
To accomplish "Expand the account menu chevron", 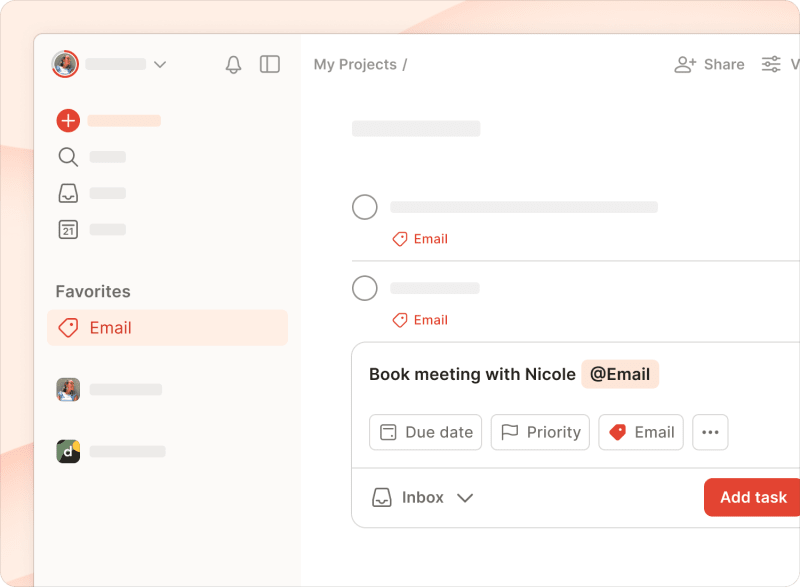I will click(160, 64).
